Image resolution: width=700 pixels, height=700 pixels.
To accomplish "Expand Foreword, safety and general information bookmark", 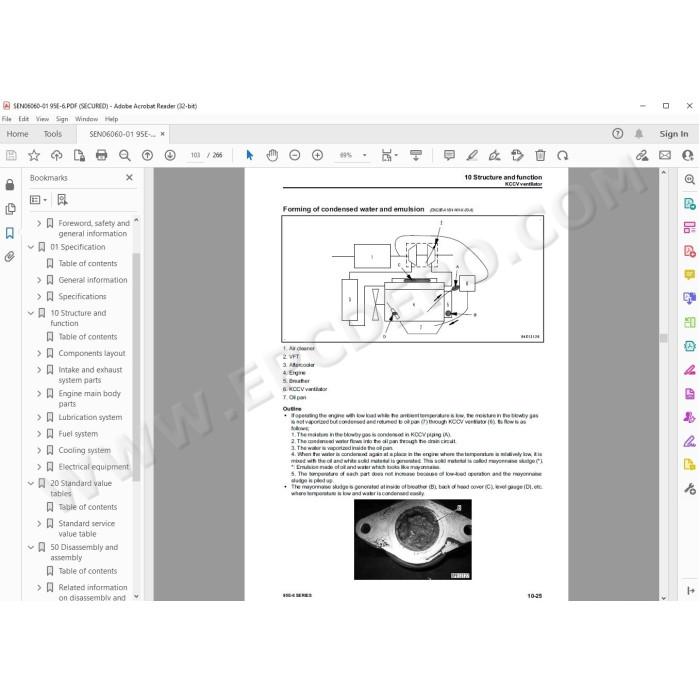I will click(x=39, y=223).
